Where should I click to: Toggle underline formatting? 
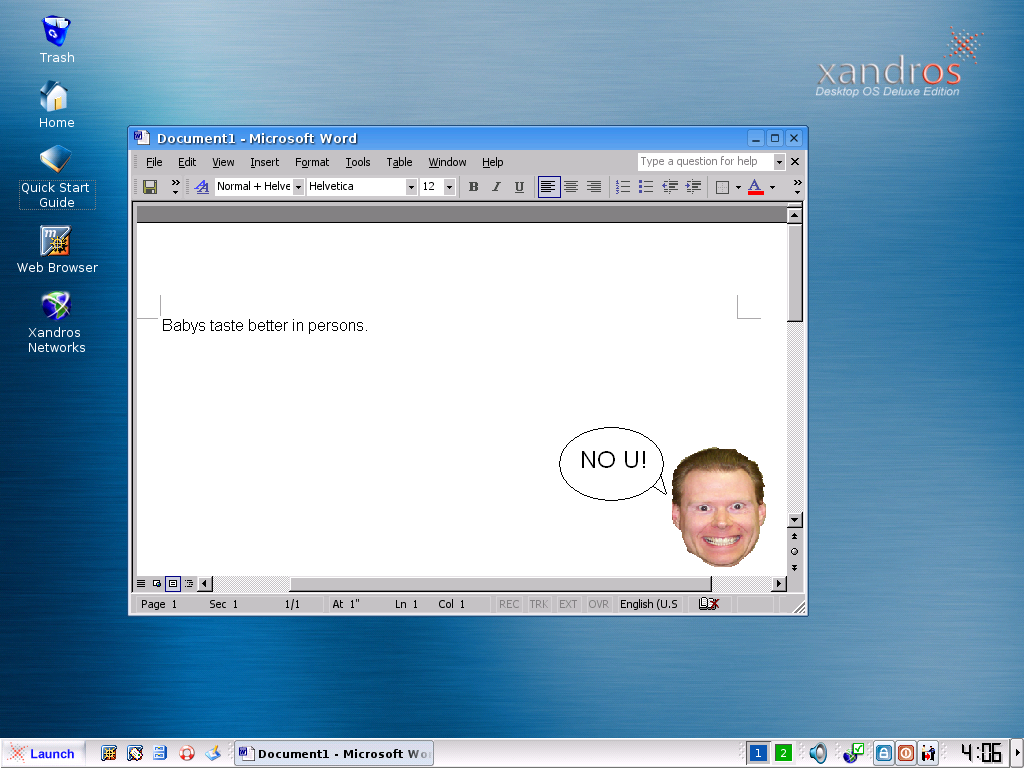click(519, 187)
